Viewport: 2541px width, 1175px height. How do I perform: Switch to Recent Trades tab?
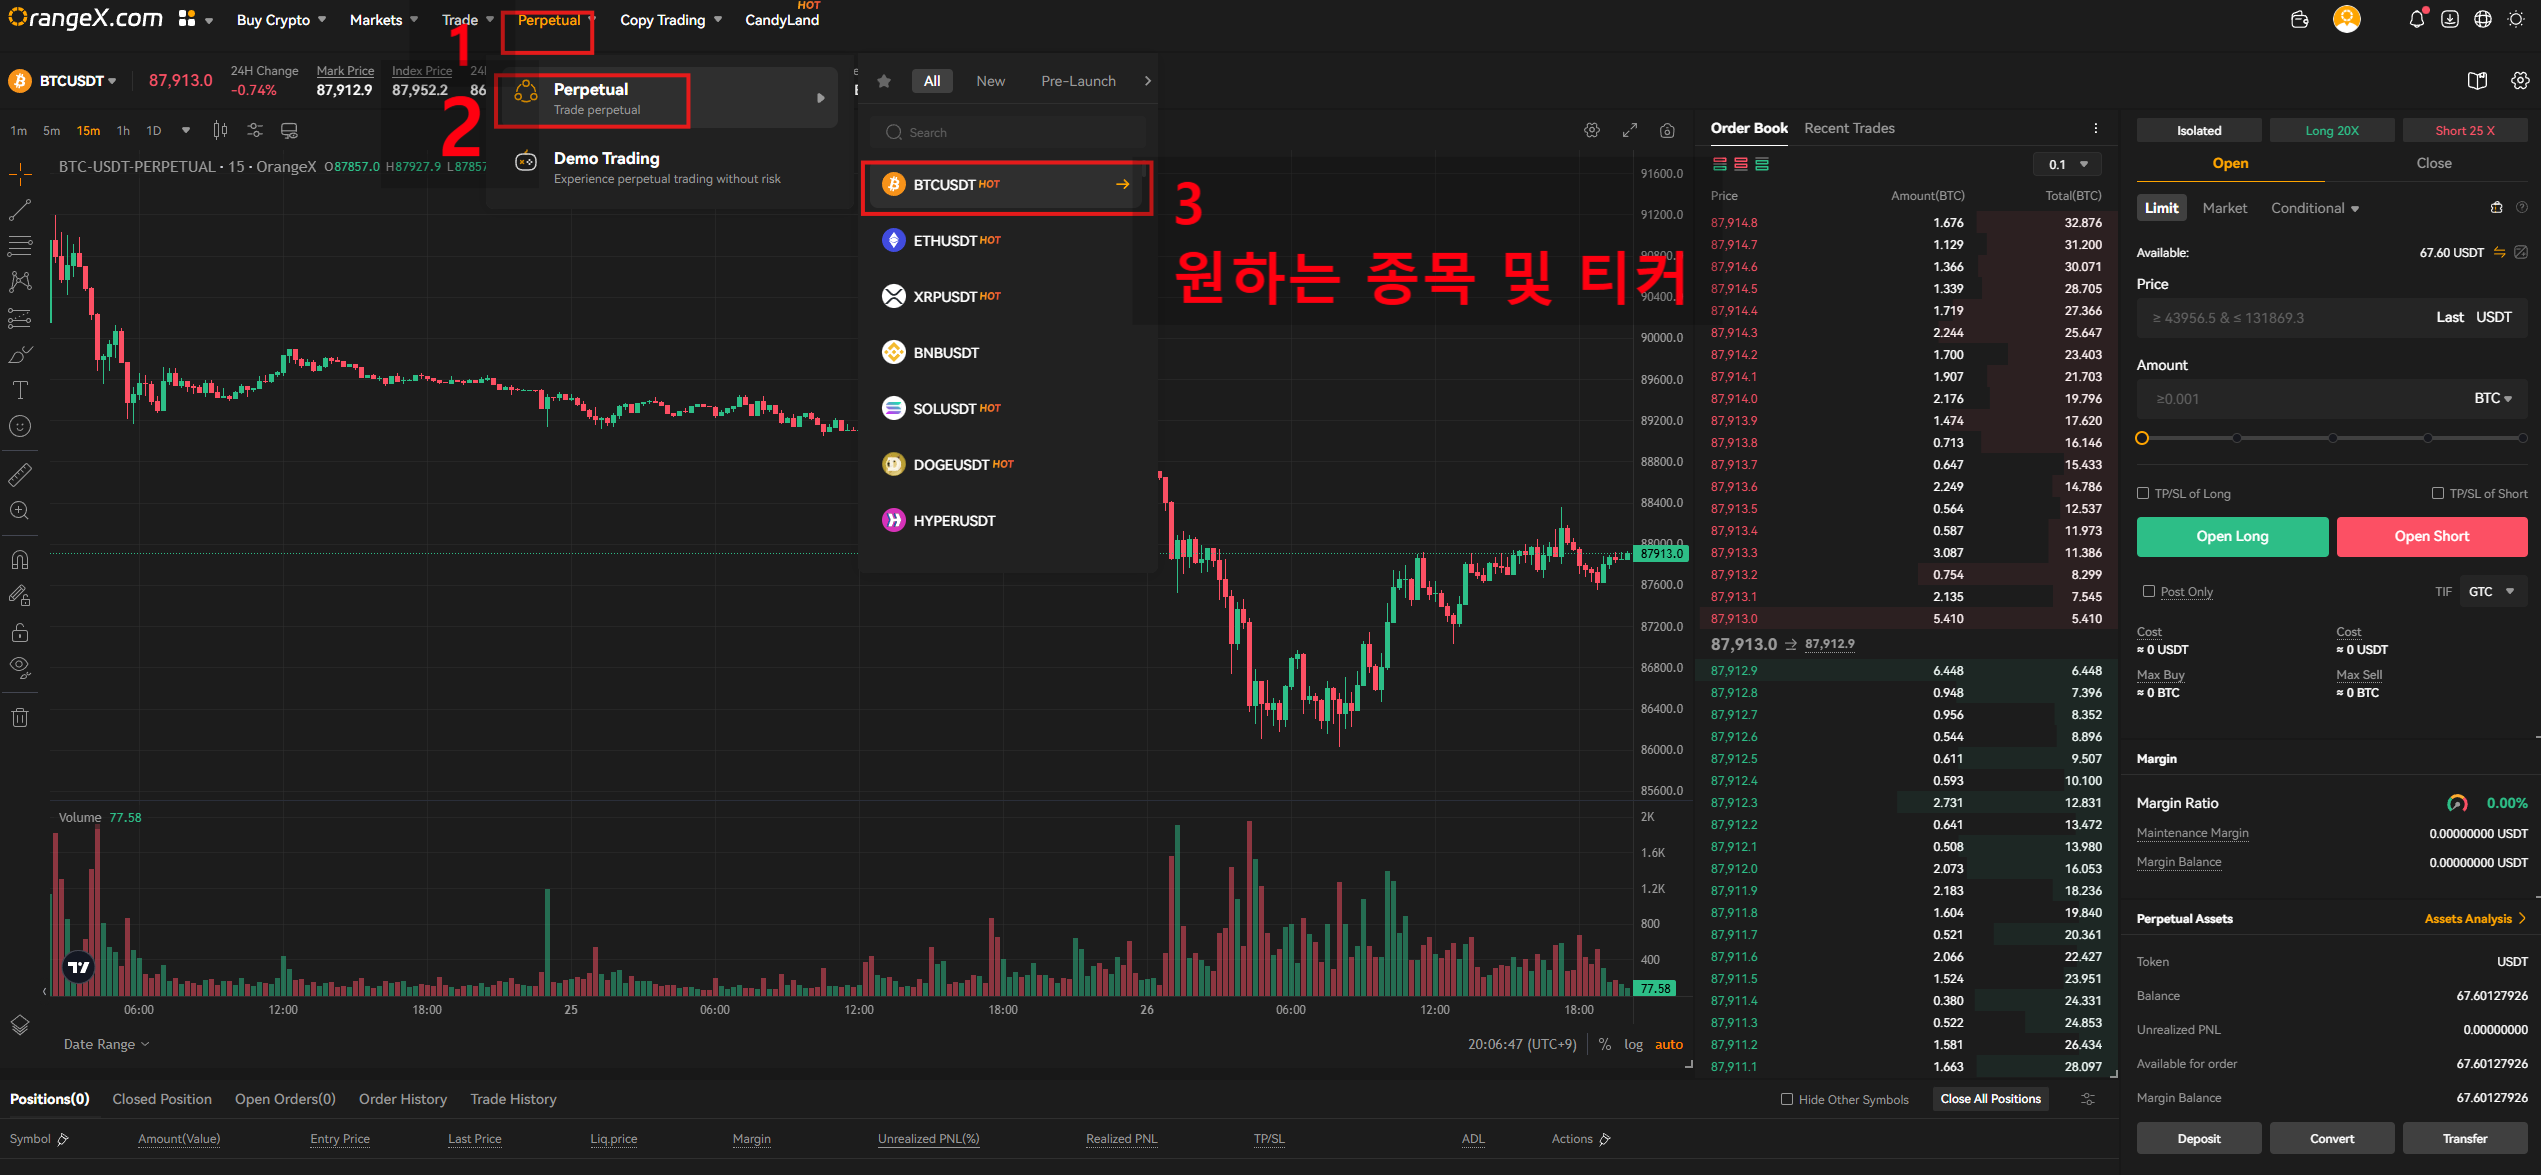pos(1849,128)
